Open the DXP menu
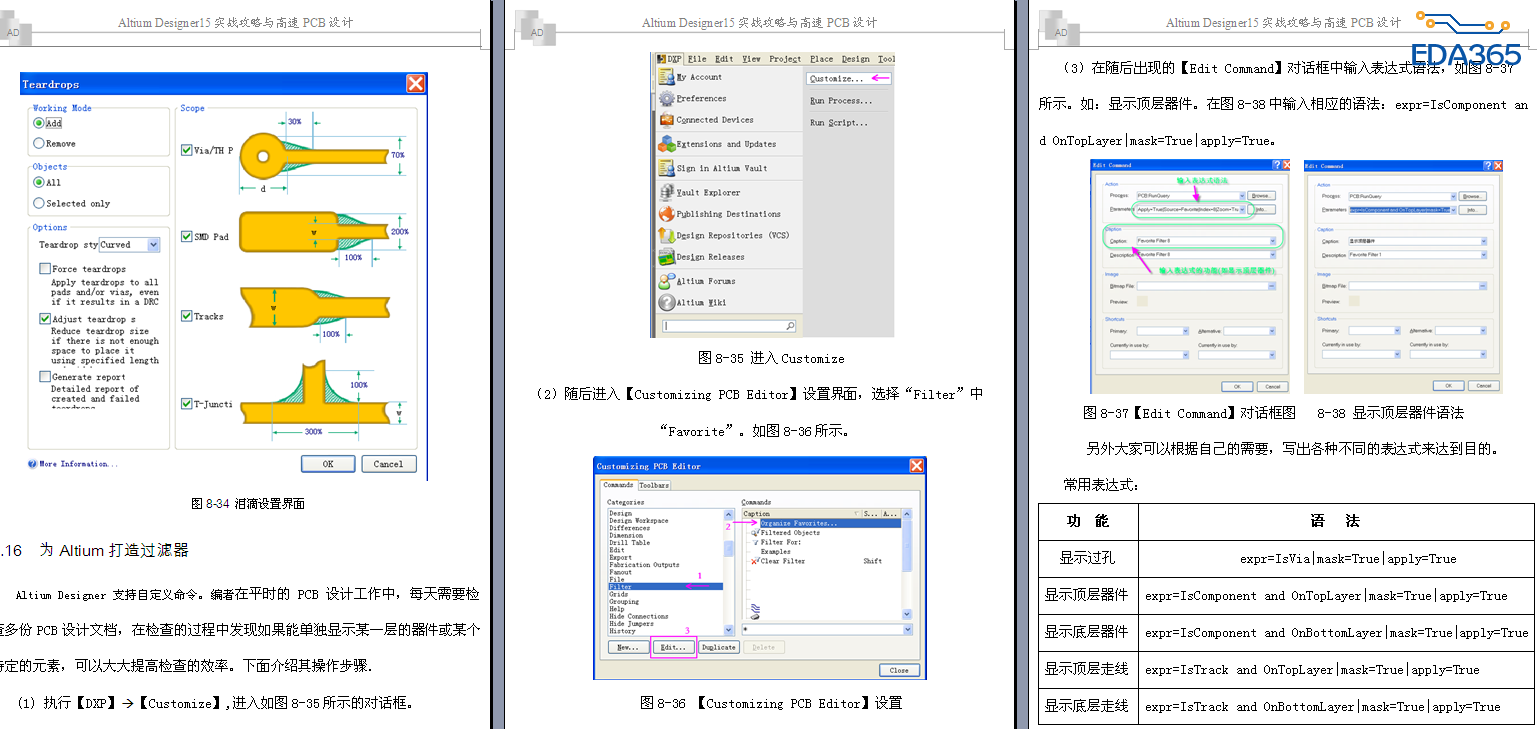Screen dimensions: 1537x729 pyautogui.click(x=670, y=59)
